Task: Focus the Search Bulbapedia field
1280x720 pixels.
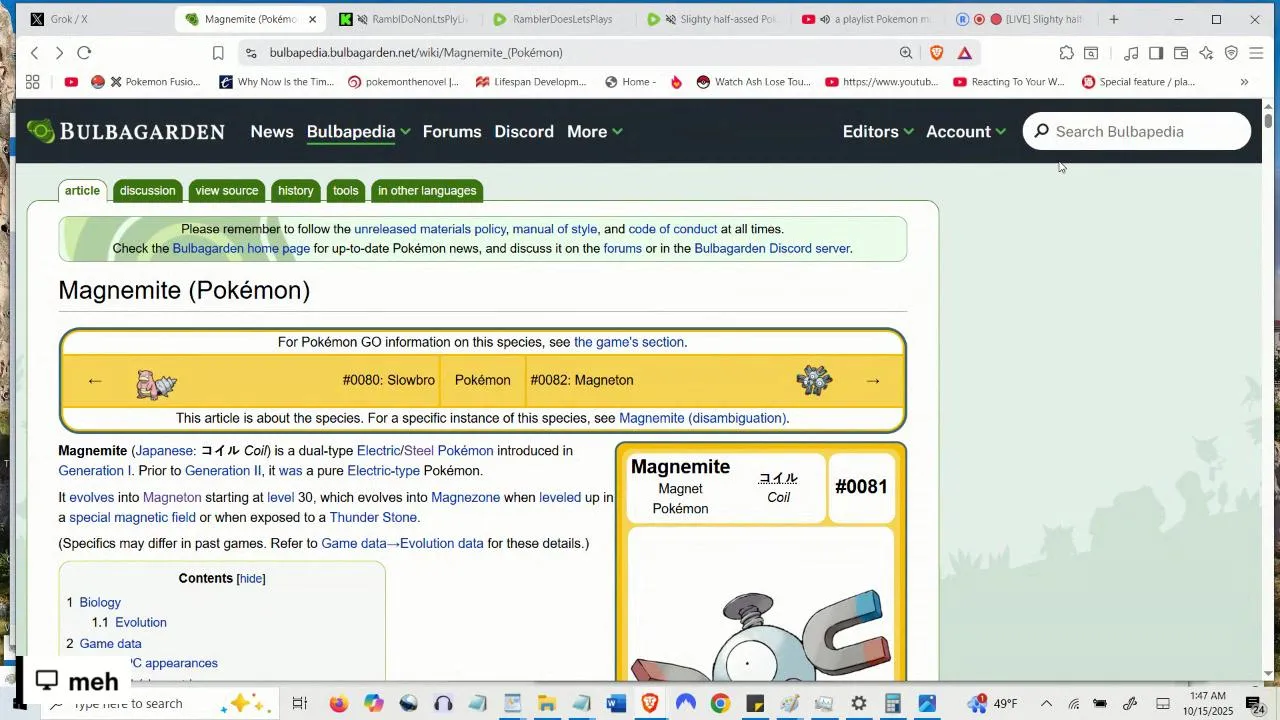Action: click(x=1137, y=131)
